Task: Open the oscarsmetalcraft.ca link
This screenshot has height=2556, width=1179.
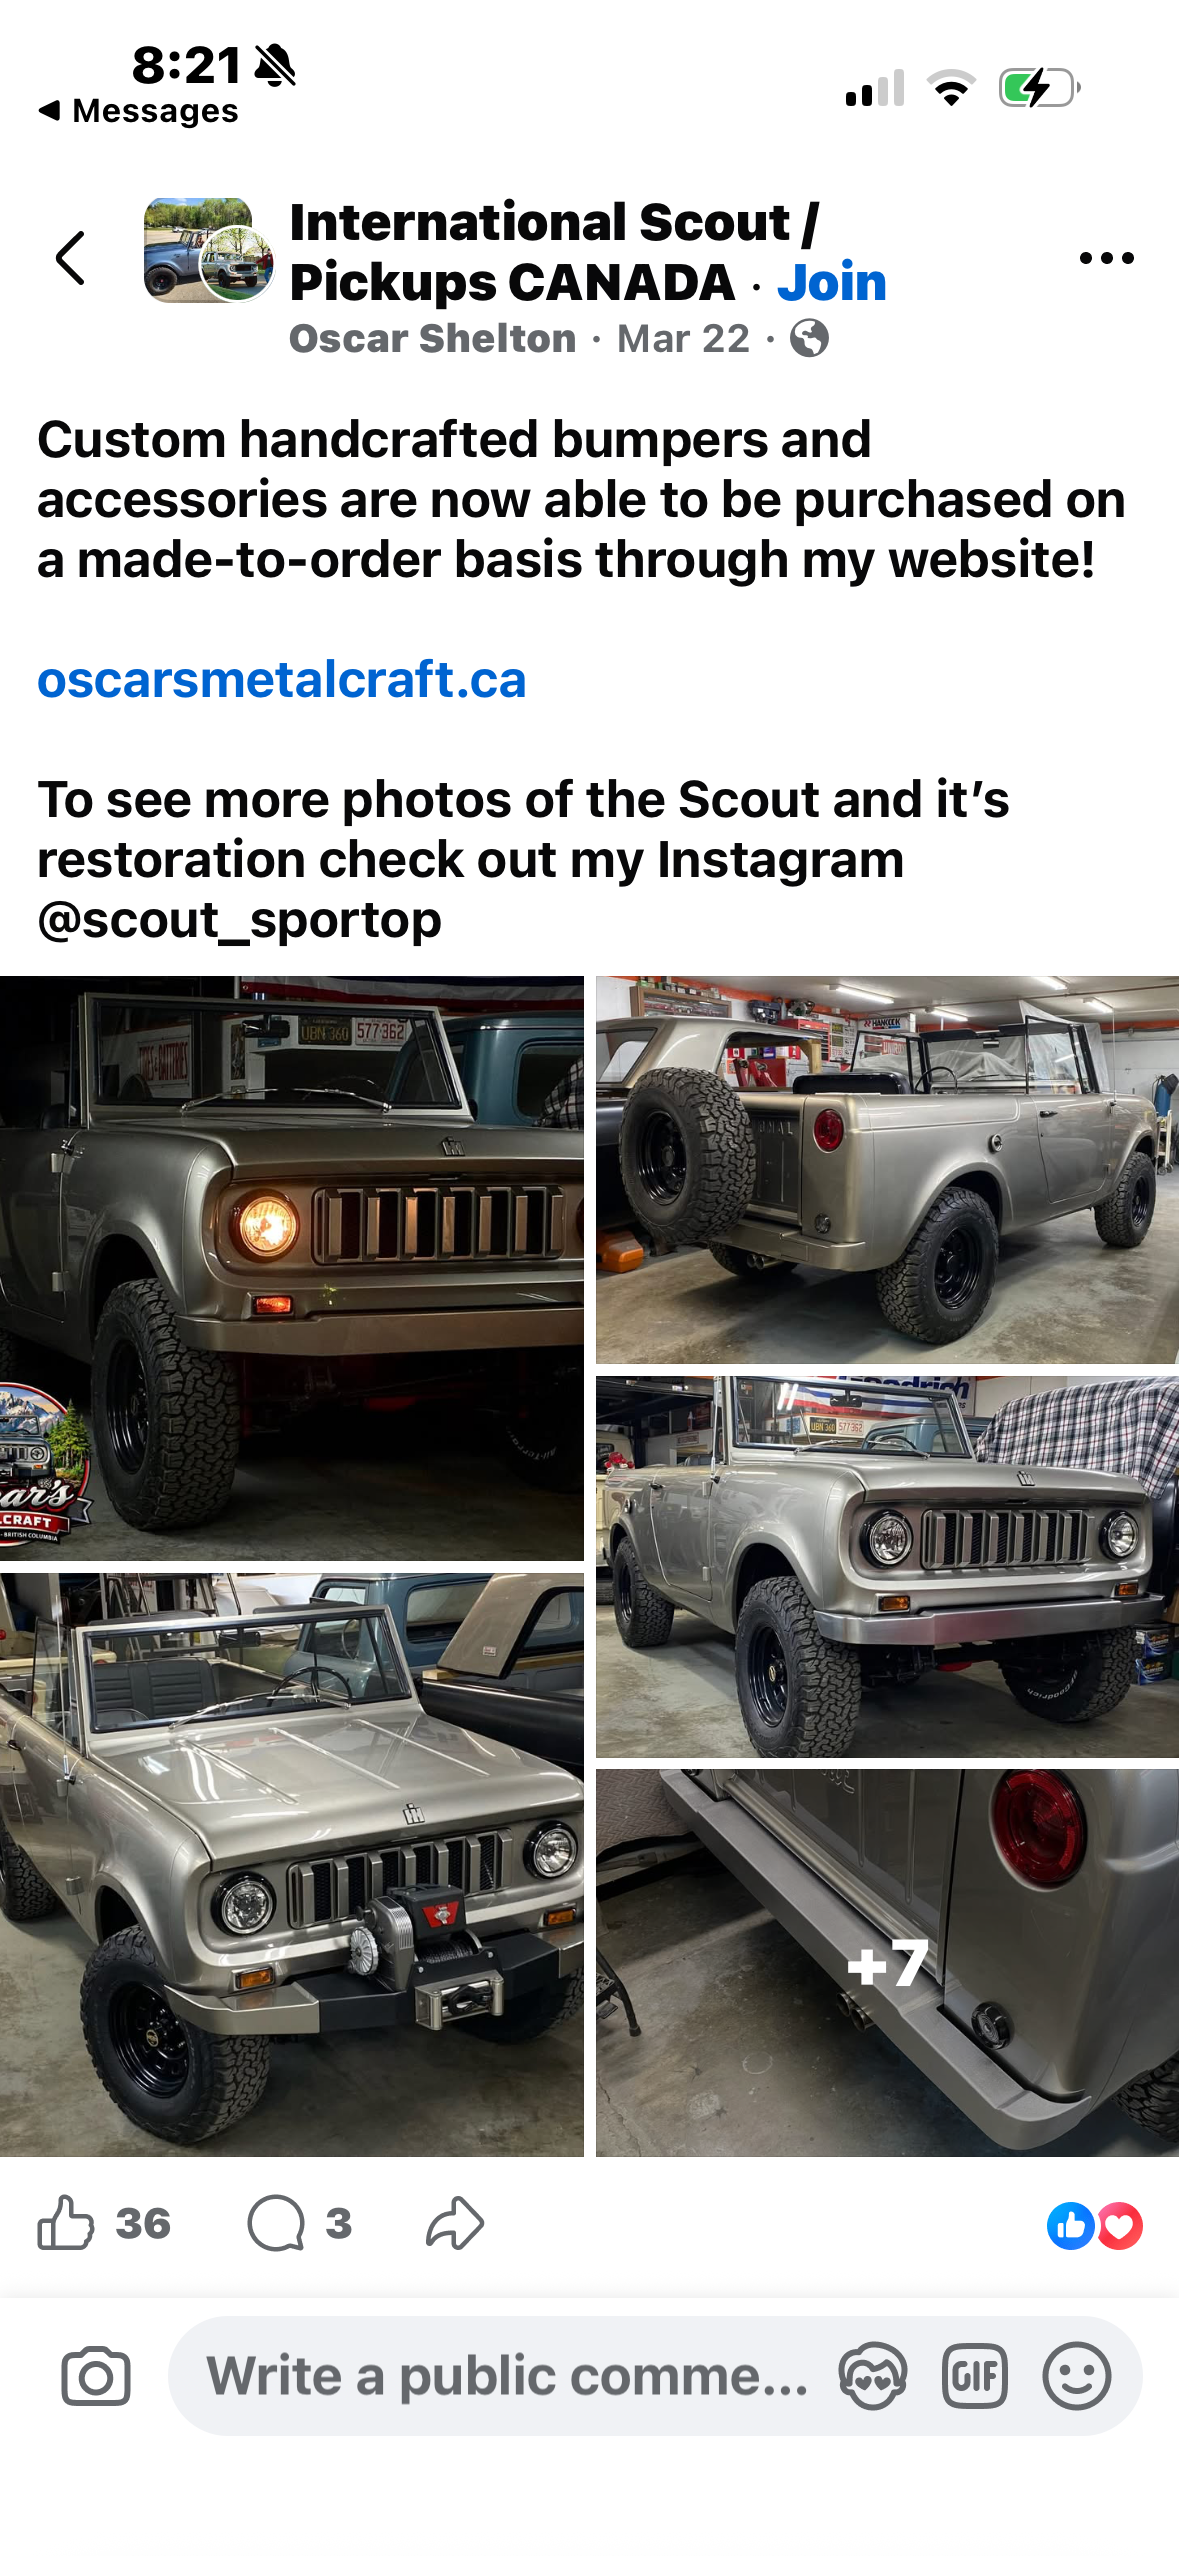Action: tap(282, 680)
